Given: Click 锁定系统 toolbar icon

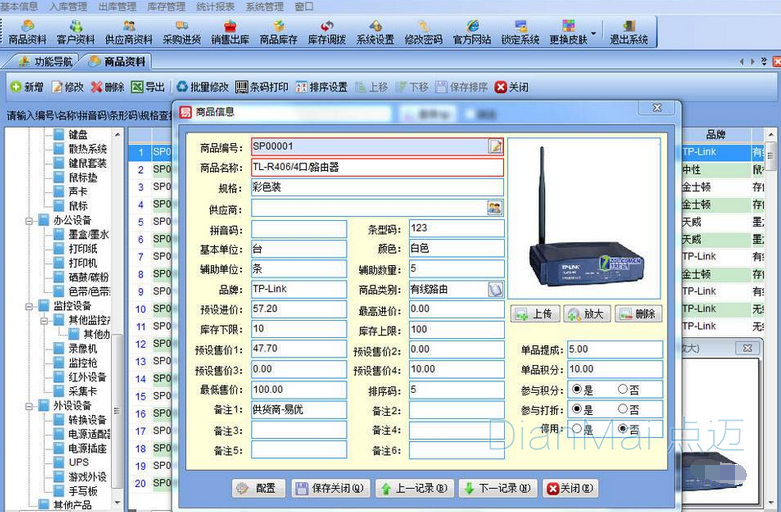Looking at the screenshot, I should pyautogui.click(x=520, y=32).
